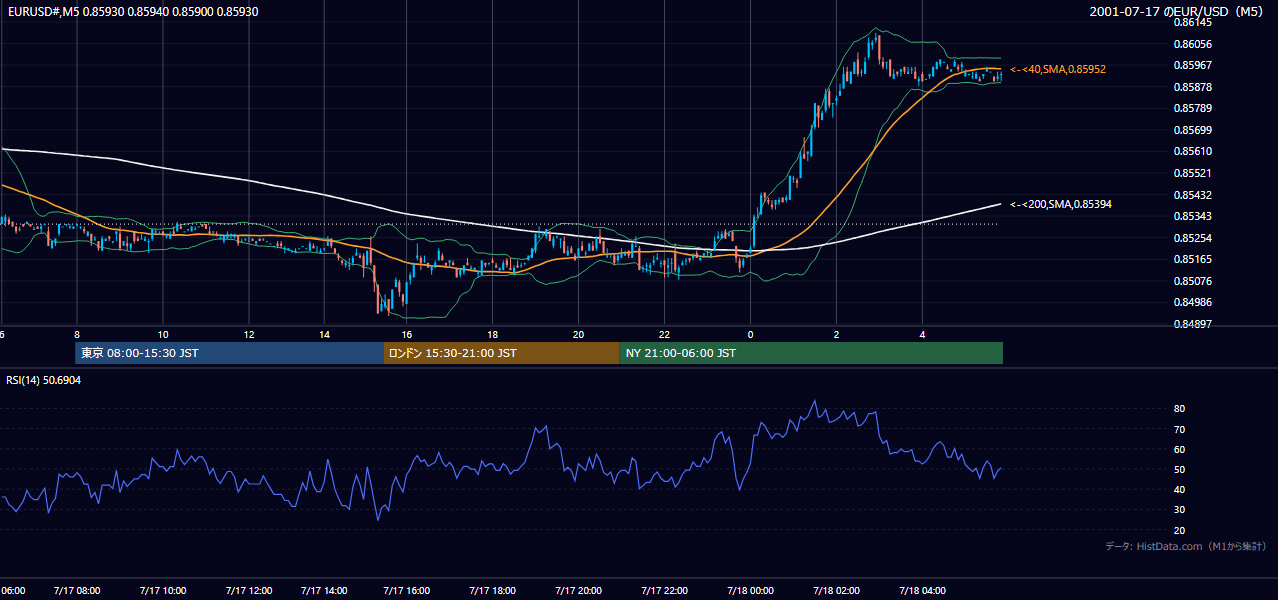
Task: Select the 40 SMA 0.85952 label
Action: coord(1058,69)
